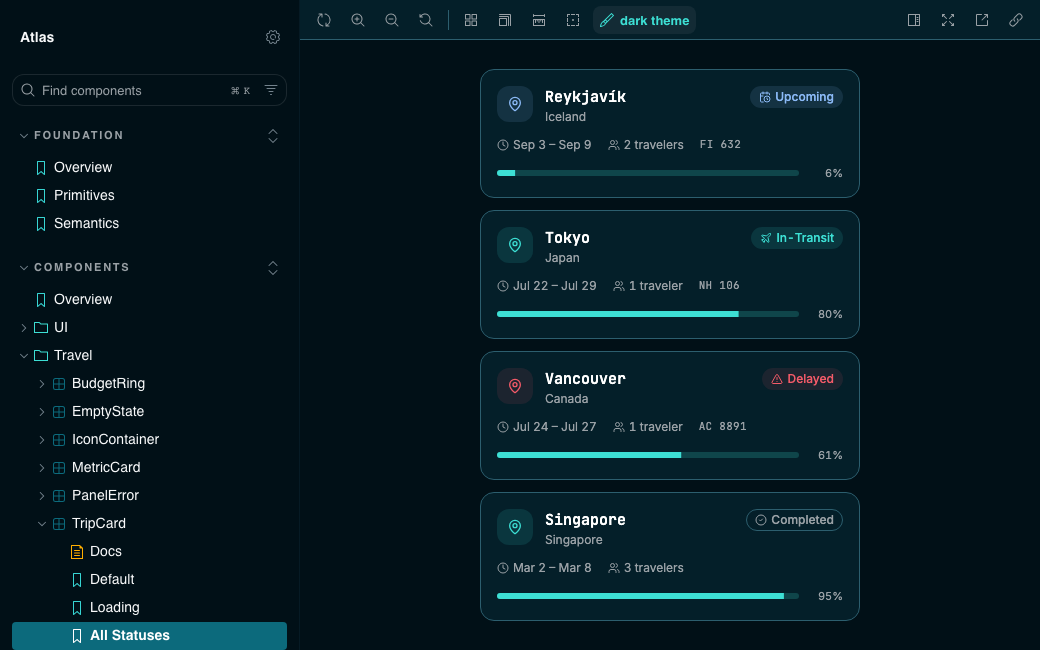Viewport: 1040px width, 650px height.
Task: Copy the canvas link icon
Action: pos(1015,21)
